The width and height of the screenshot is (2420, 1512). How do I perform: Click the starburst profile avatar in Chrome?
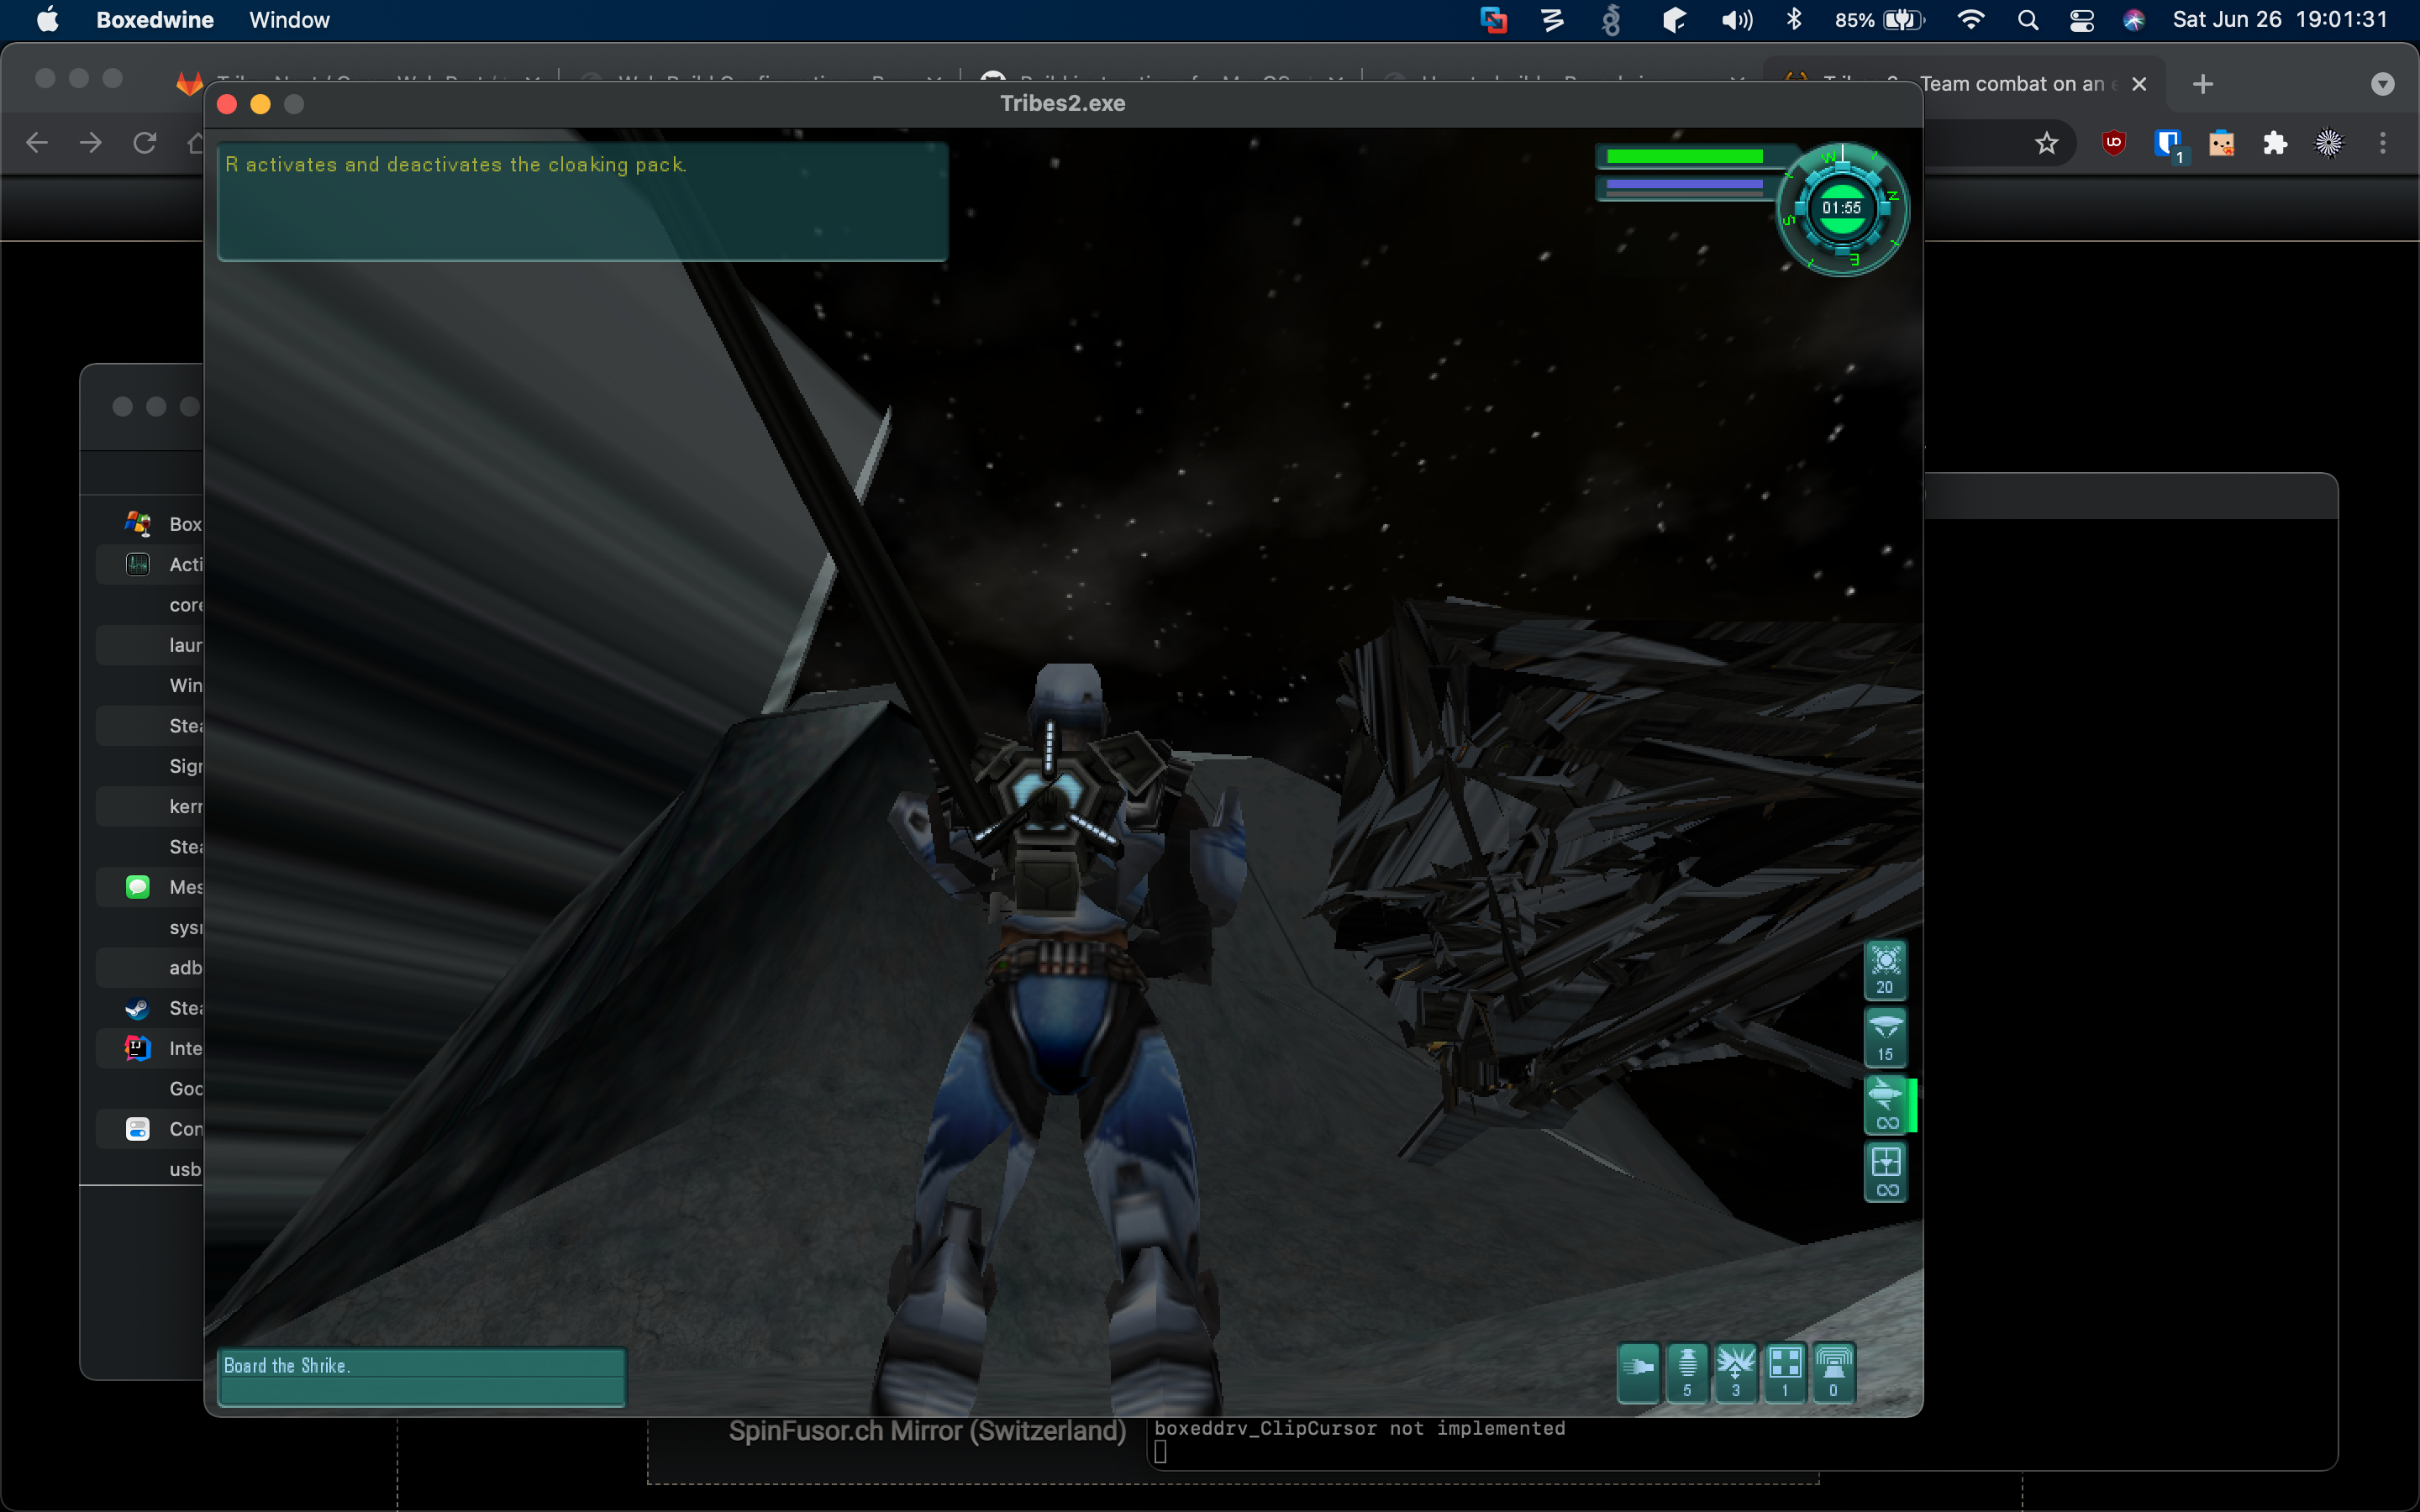[2329, 143]
